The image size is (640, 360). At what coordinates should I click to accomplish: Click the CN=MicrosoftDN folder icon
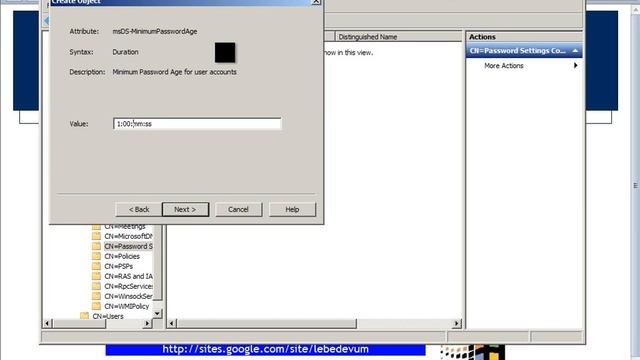coord(96,236)
